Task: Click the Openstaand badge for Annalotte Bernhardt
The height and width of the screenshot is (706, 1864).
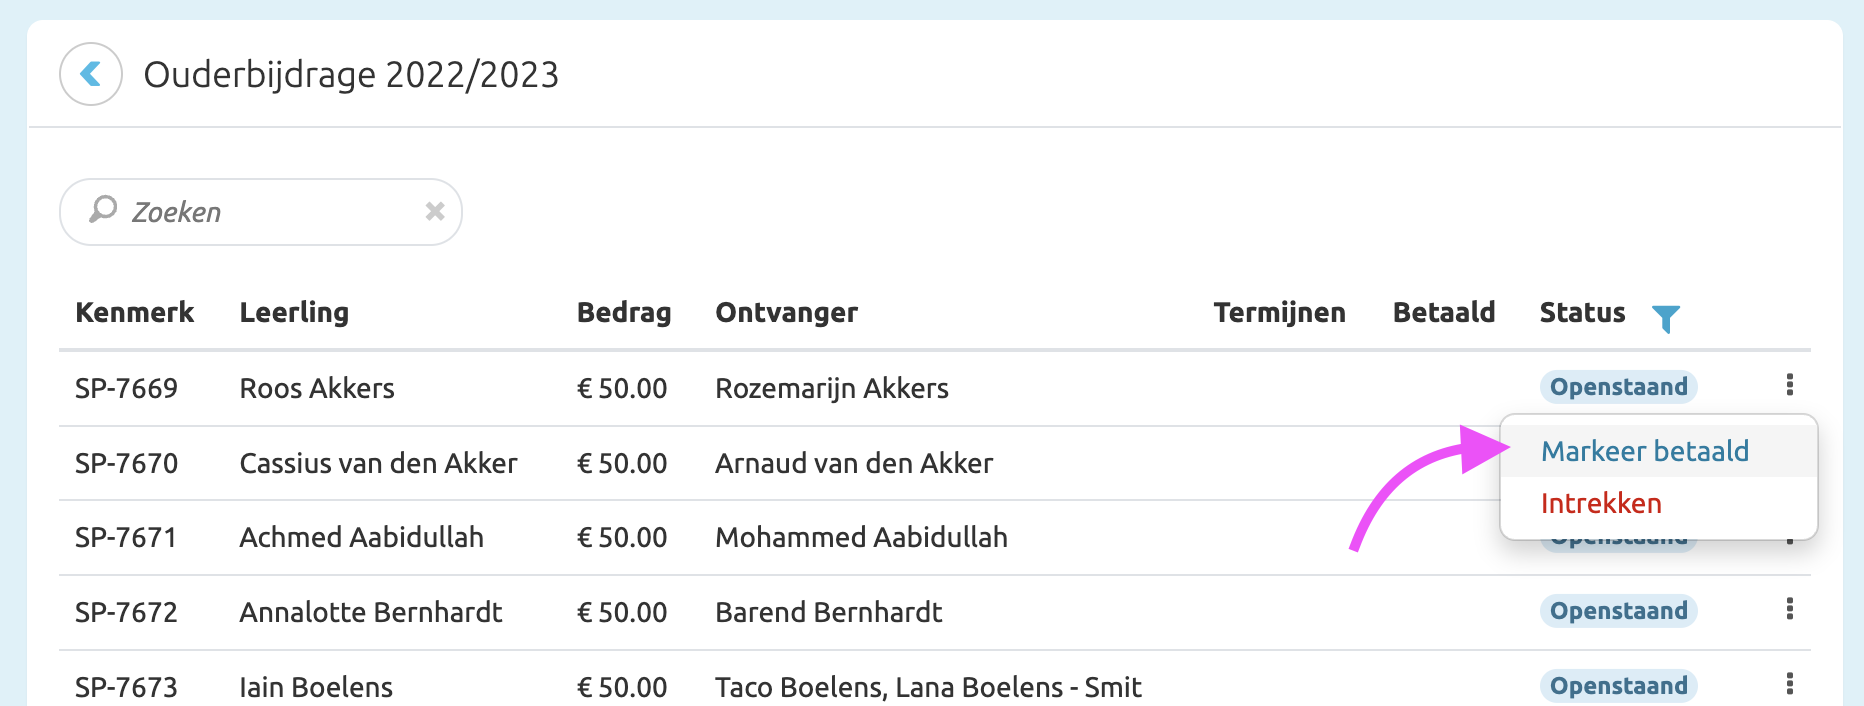Action: [x=1618, y=611]
